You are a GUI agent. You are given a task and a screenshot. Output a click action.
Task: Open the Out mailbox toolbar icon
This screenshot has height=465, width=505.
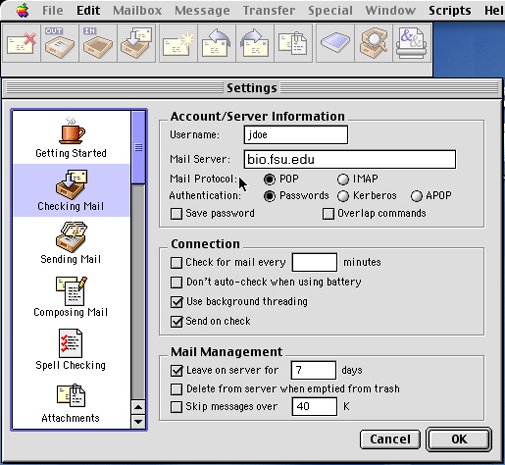pos(60,43)
